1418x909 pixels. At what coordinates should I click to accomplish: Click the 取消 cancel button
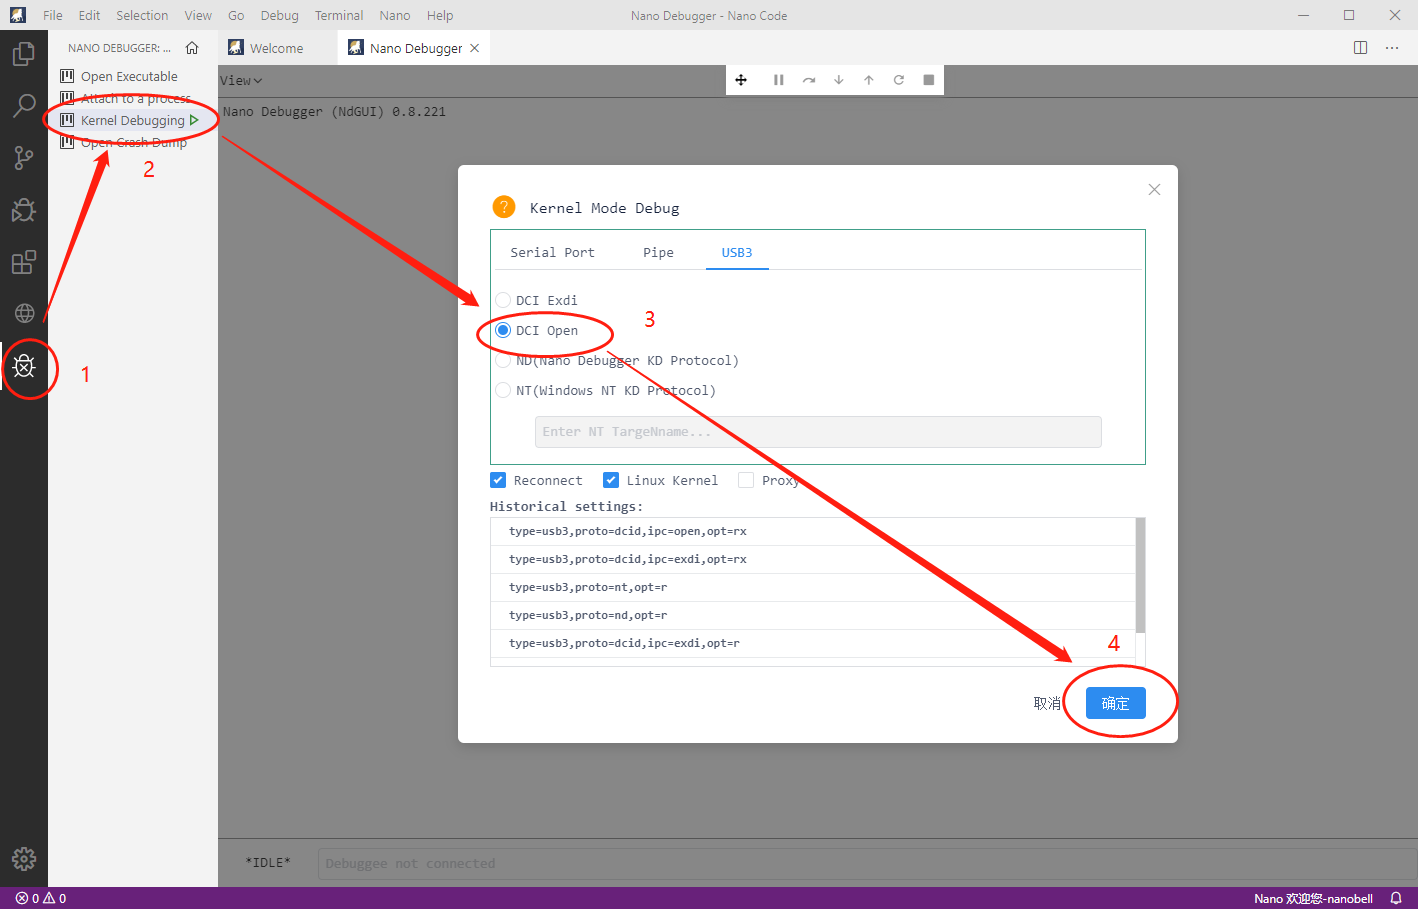(x=1047, y=703)
